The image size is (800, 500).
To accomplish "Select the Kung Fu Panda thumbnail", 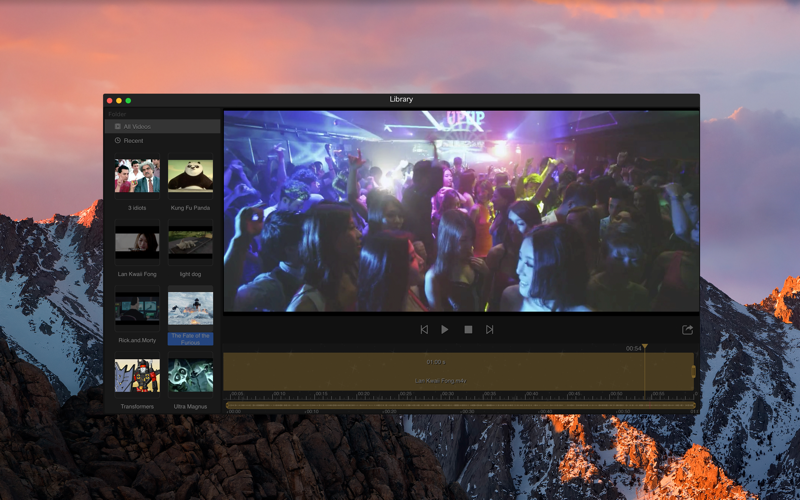I will coord(190,176).
